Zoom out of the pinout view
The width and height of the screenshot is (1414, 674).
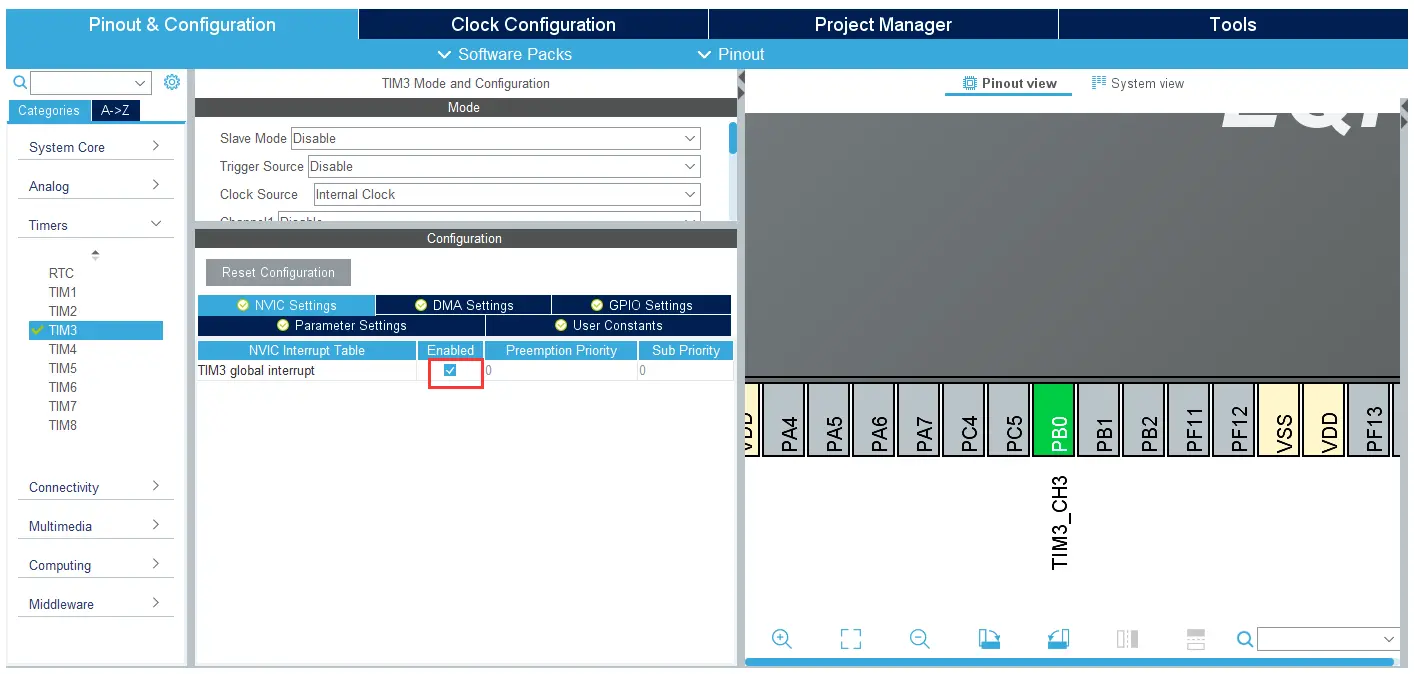pos(920,639)
